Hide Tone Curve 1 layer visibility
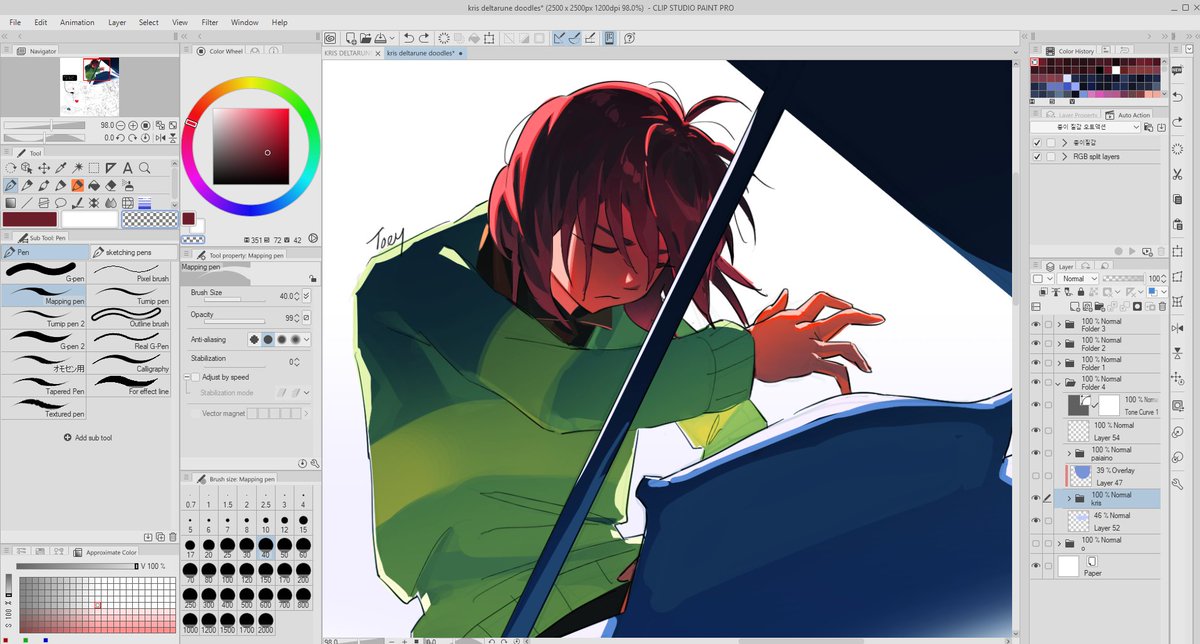The height and width of the screenshot is (644, 1200). [1036, 404]
